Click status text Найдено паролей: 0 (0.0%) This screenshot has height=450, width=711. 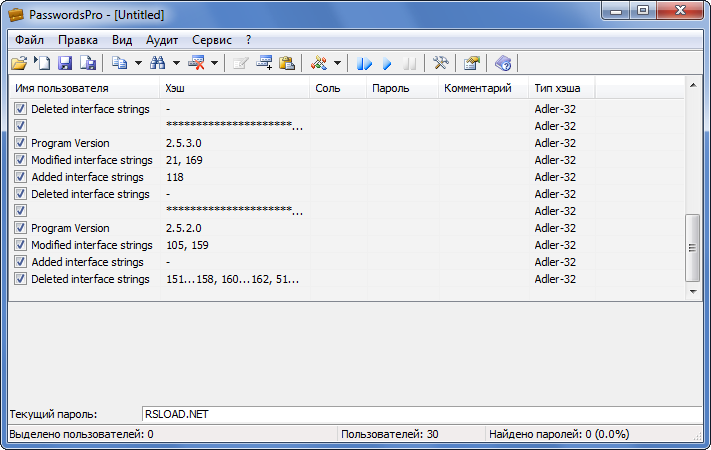pos(559,434)
